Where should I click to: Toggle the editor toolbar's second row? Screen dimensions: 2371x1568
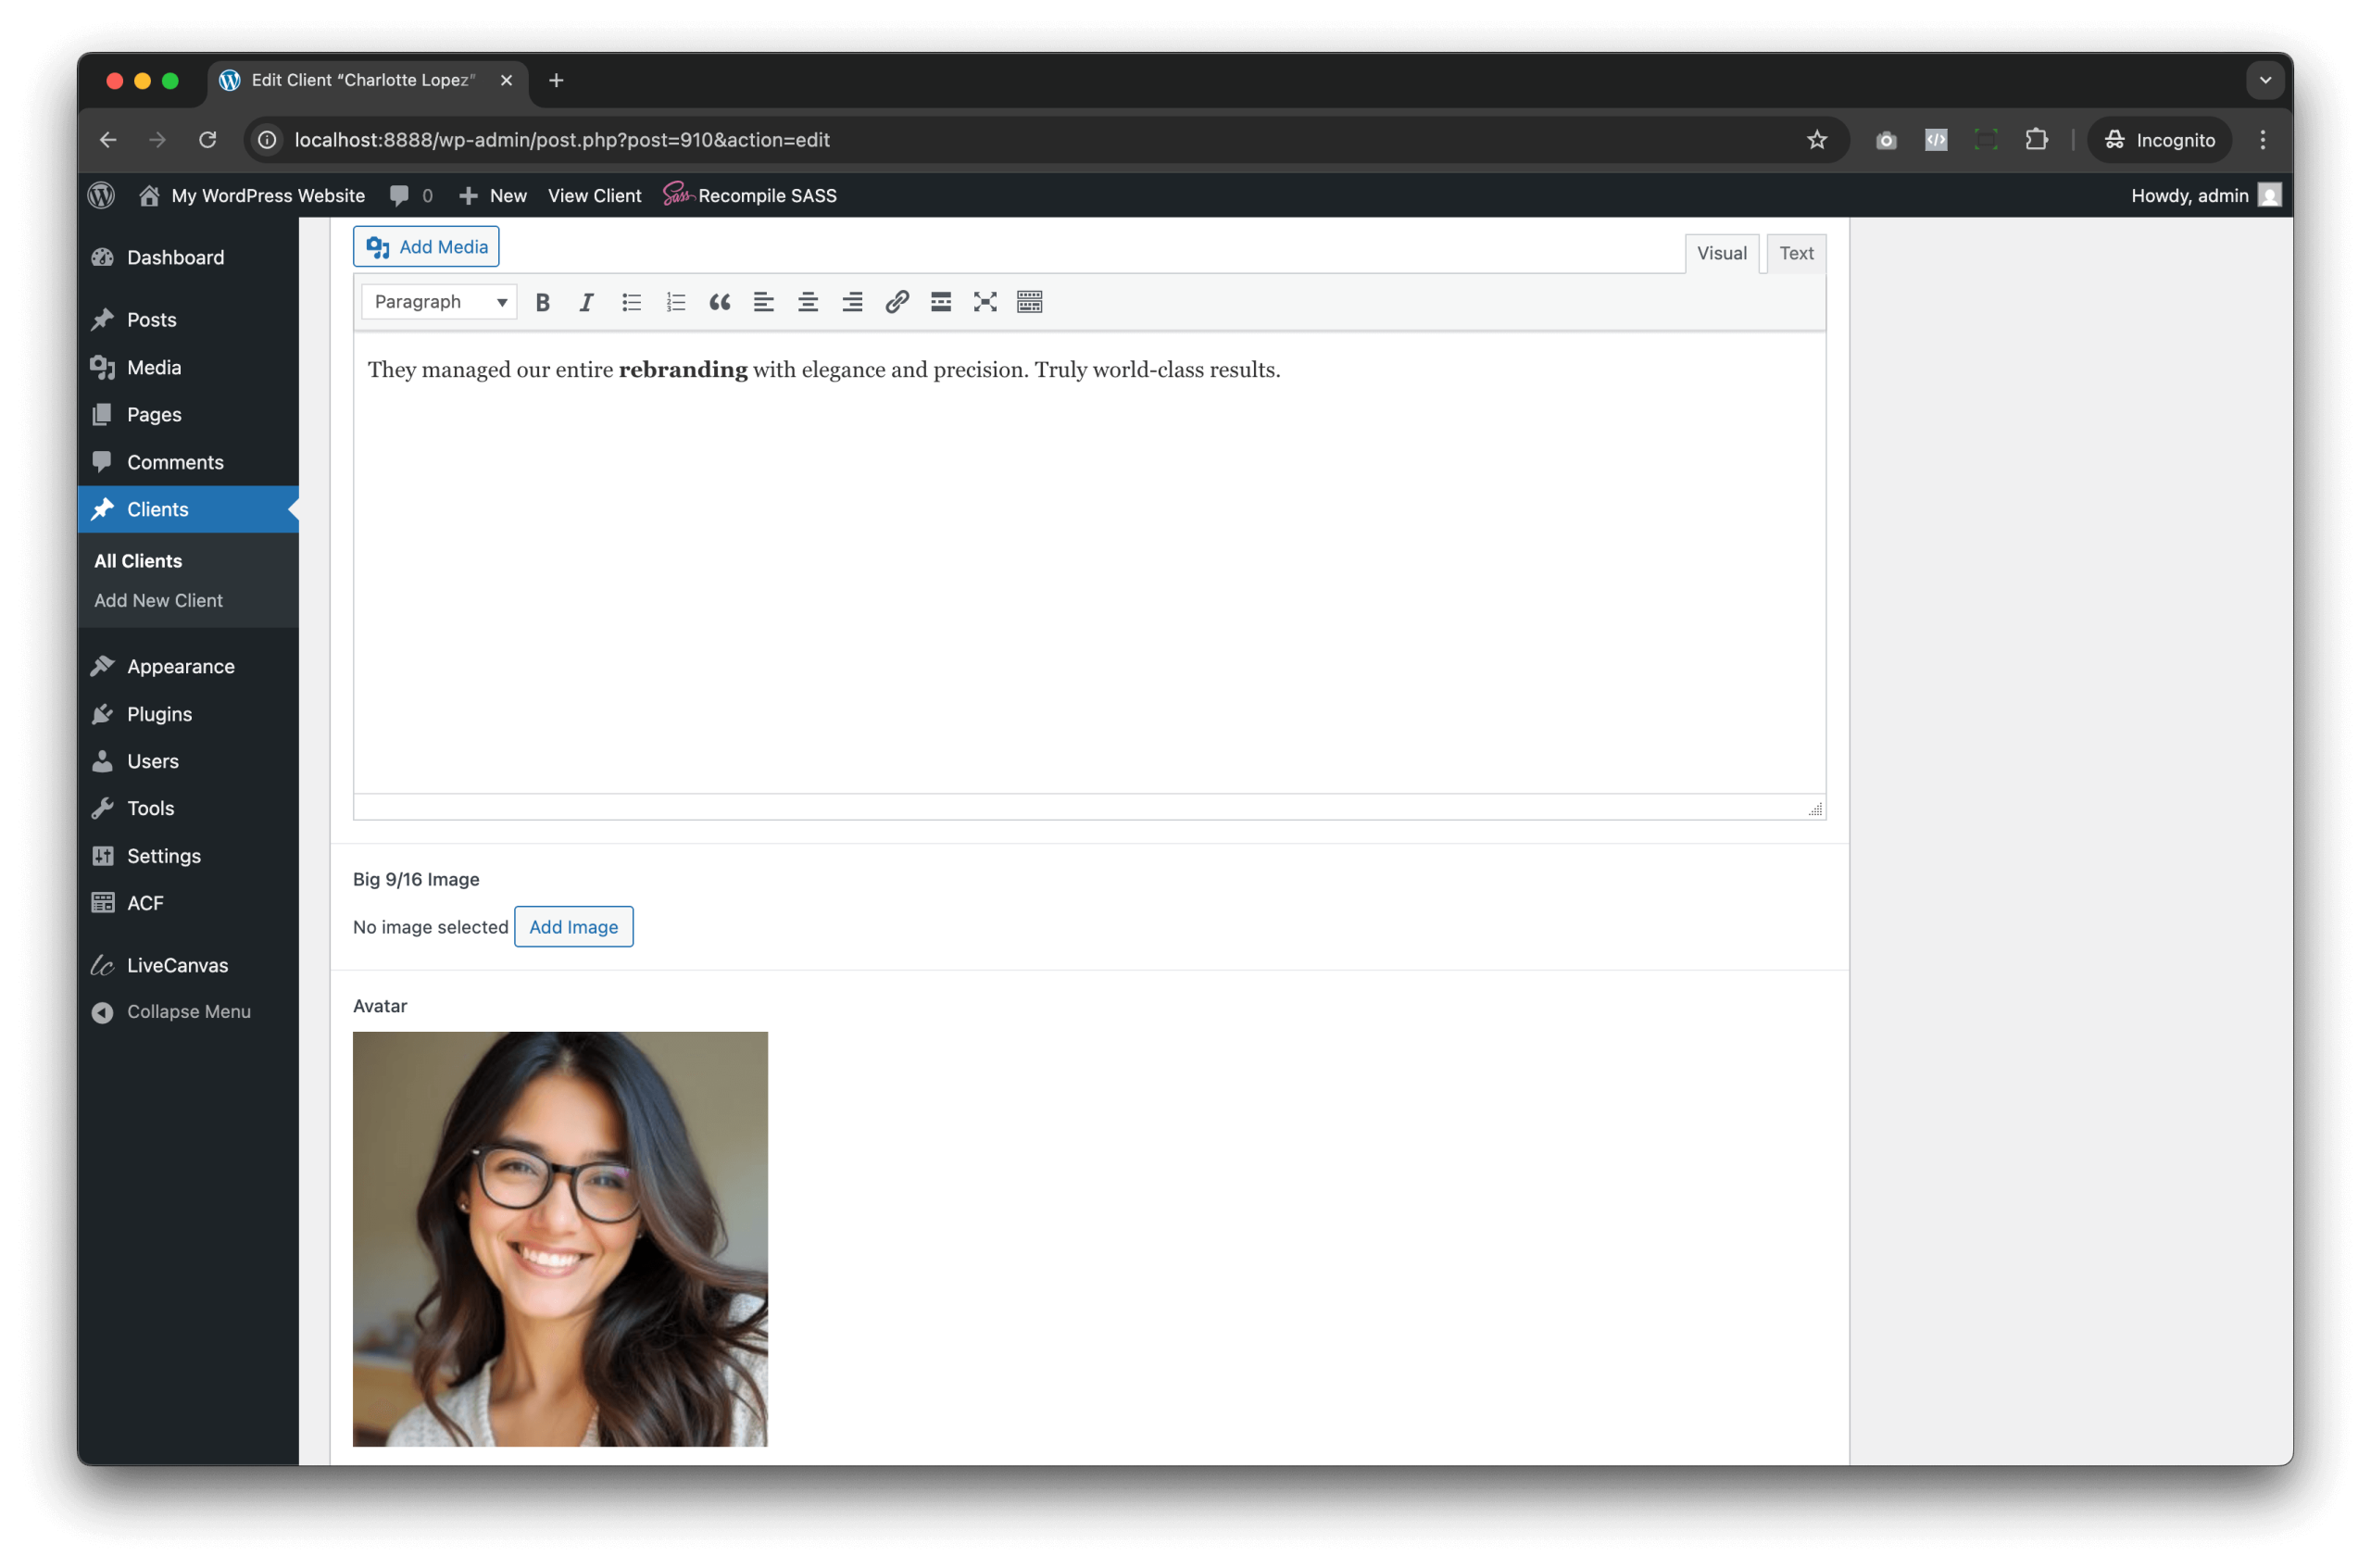(1029, 302)
